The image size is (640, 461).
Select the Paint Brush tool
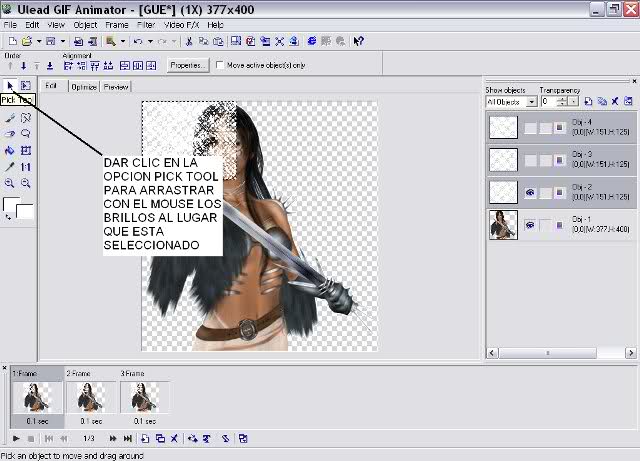10,118
